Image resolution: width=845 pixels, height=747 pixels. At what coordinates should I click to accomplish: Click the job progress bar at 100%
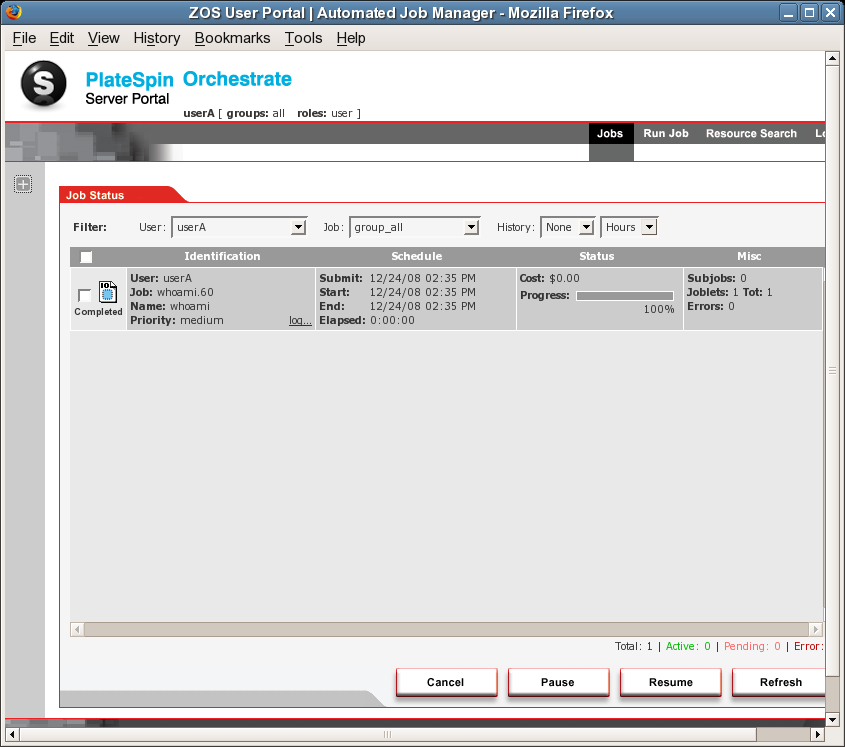pos(625,295)
